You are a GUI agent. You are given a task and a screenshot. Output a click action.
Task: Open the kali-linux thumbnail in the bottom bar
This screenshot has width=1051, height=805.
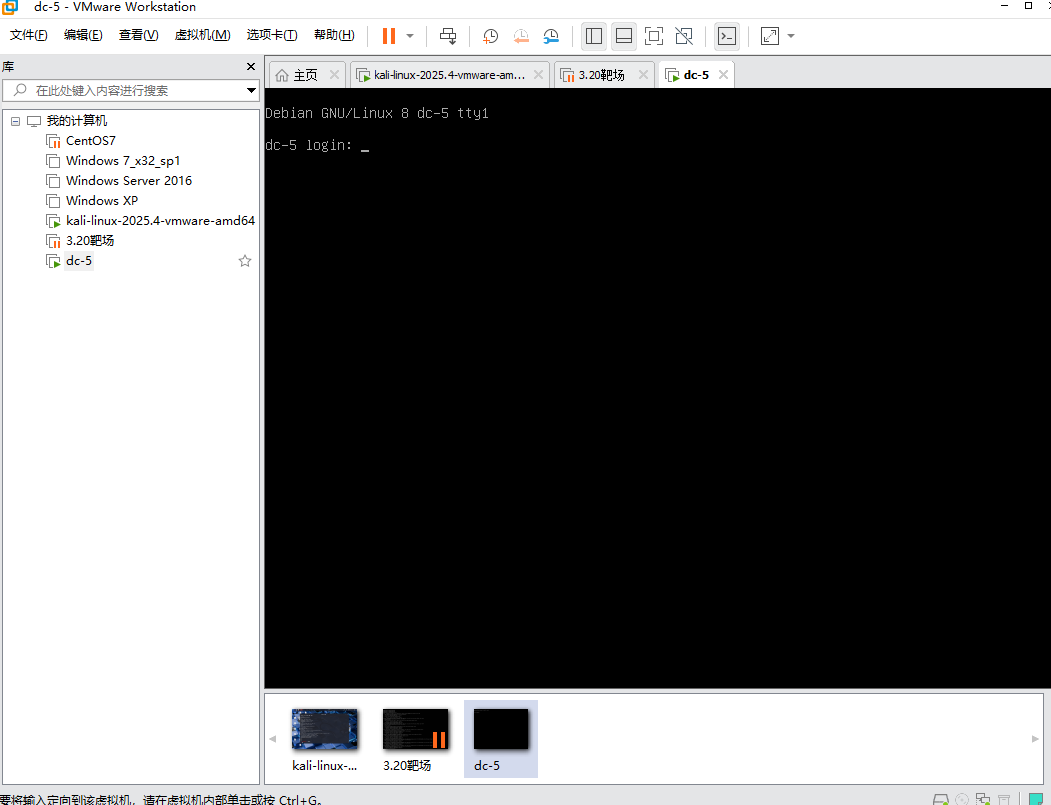point(324,739)
